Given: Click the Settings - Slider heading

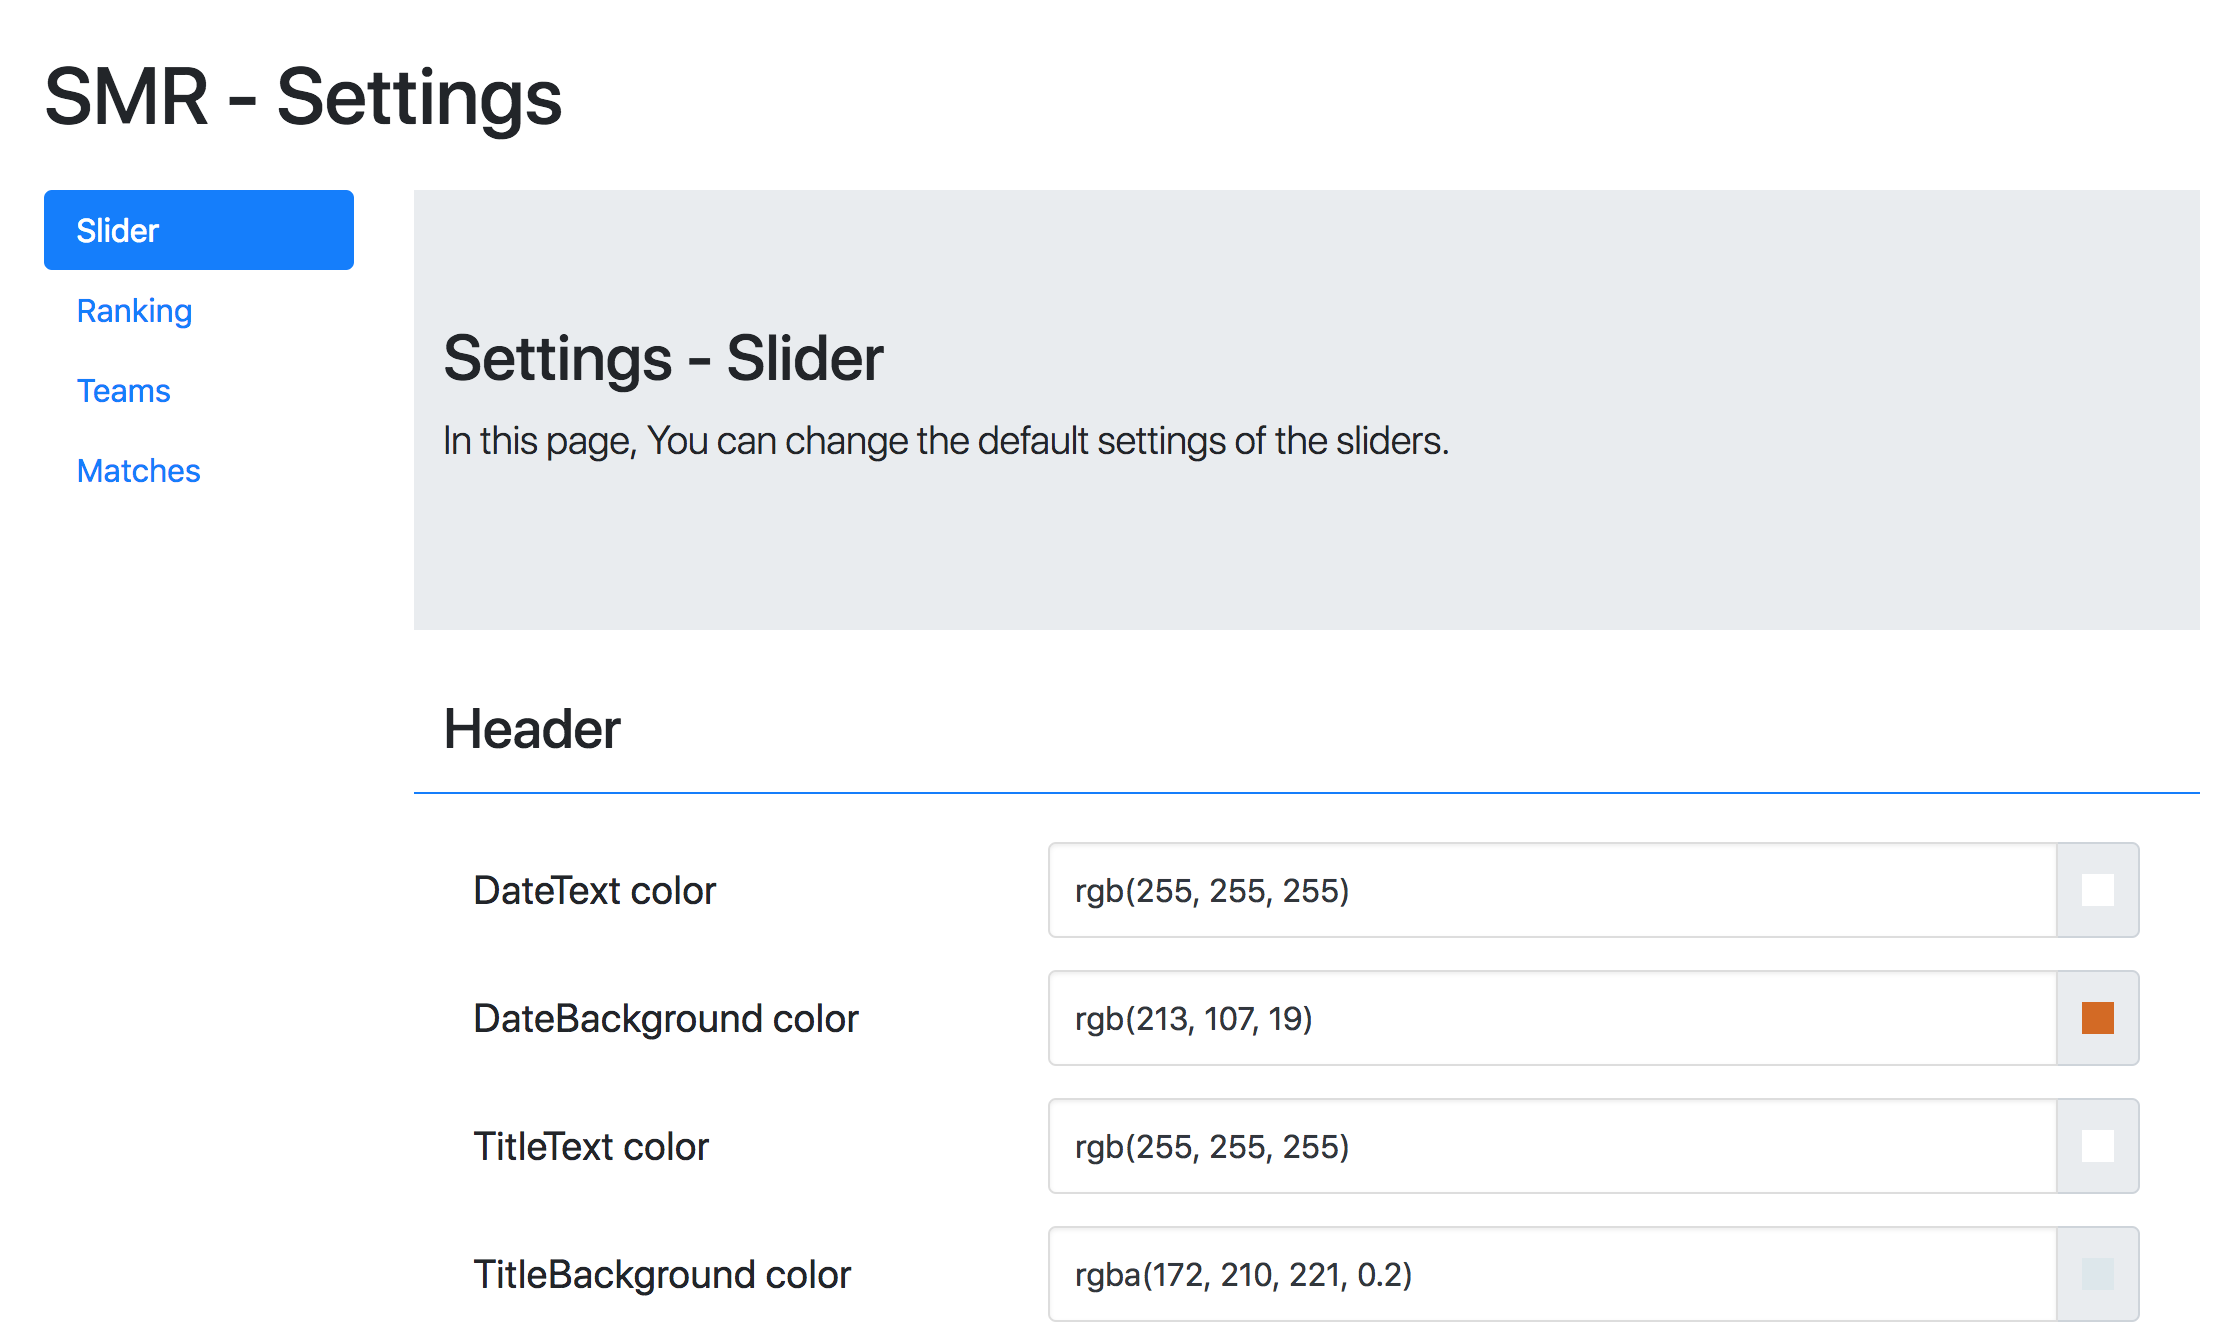Looking at the screenshot, I should [x=663, y=359].
